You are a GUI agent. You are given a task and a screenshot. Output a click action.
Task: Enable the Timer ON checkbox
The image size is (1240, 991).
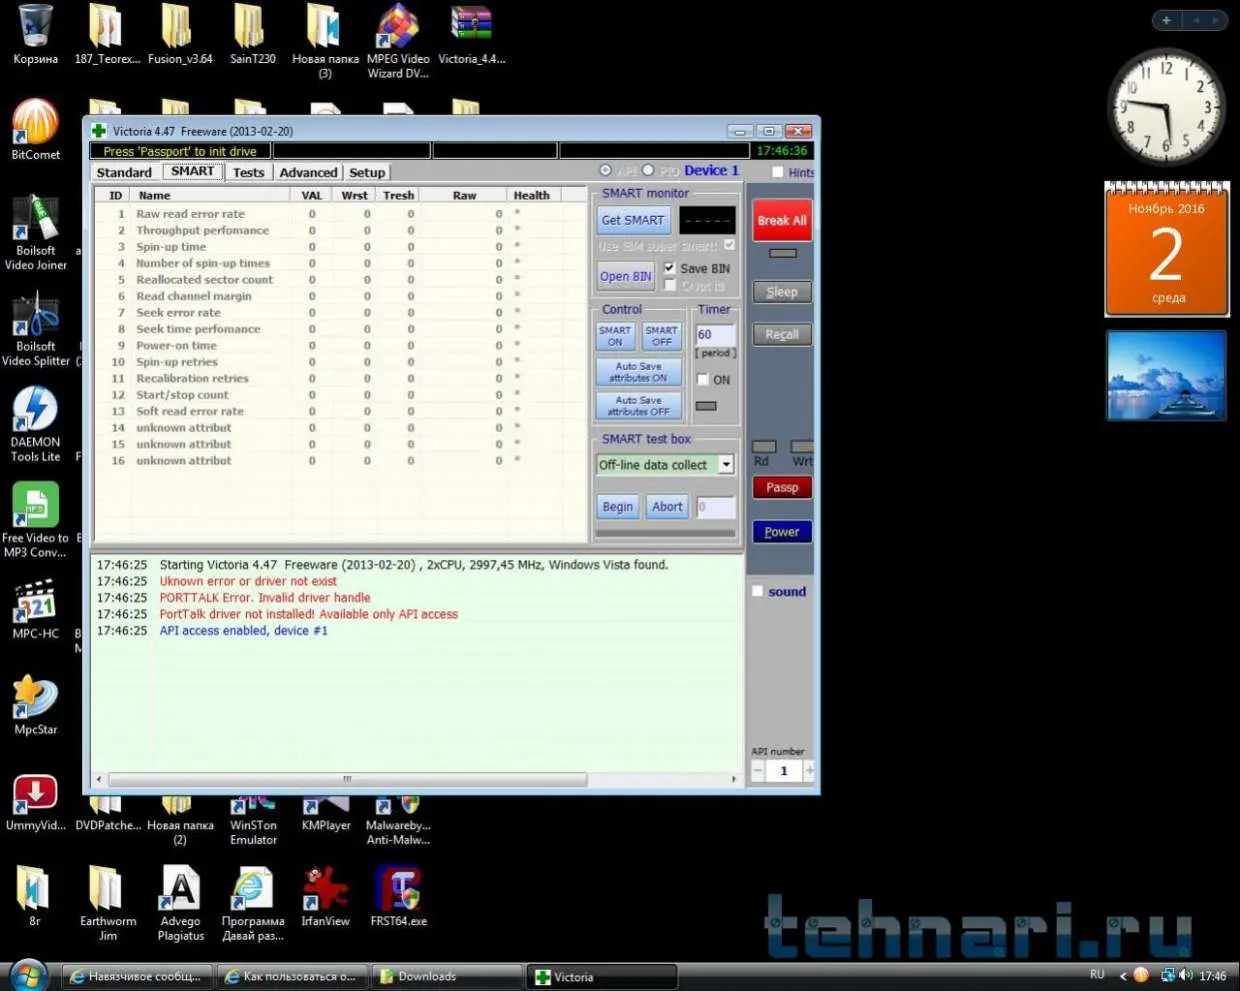pyautogui.click(x=703, y=380)
